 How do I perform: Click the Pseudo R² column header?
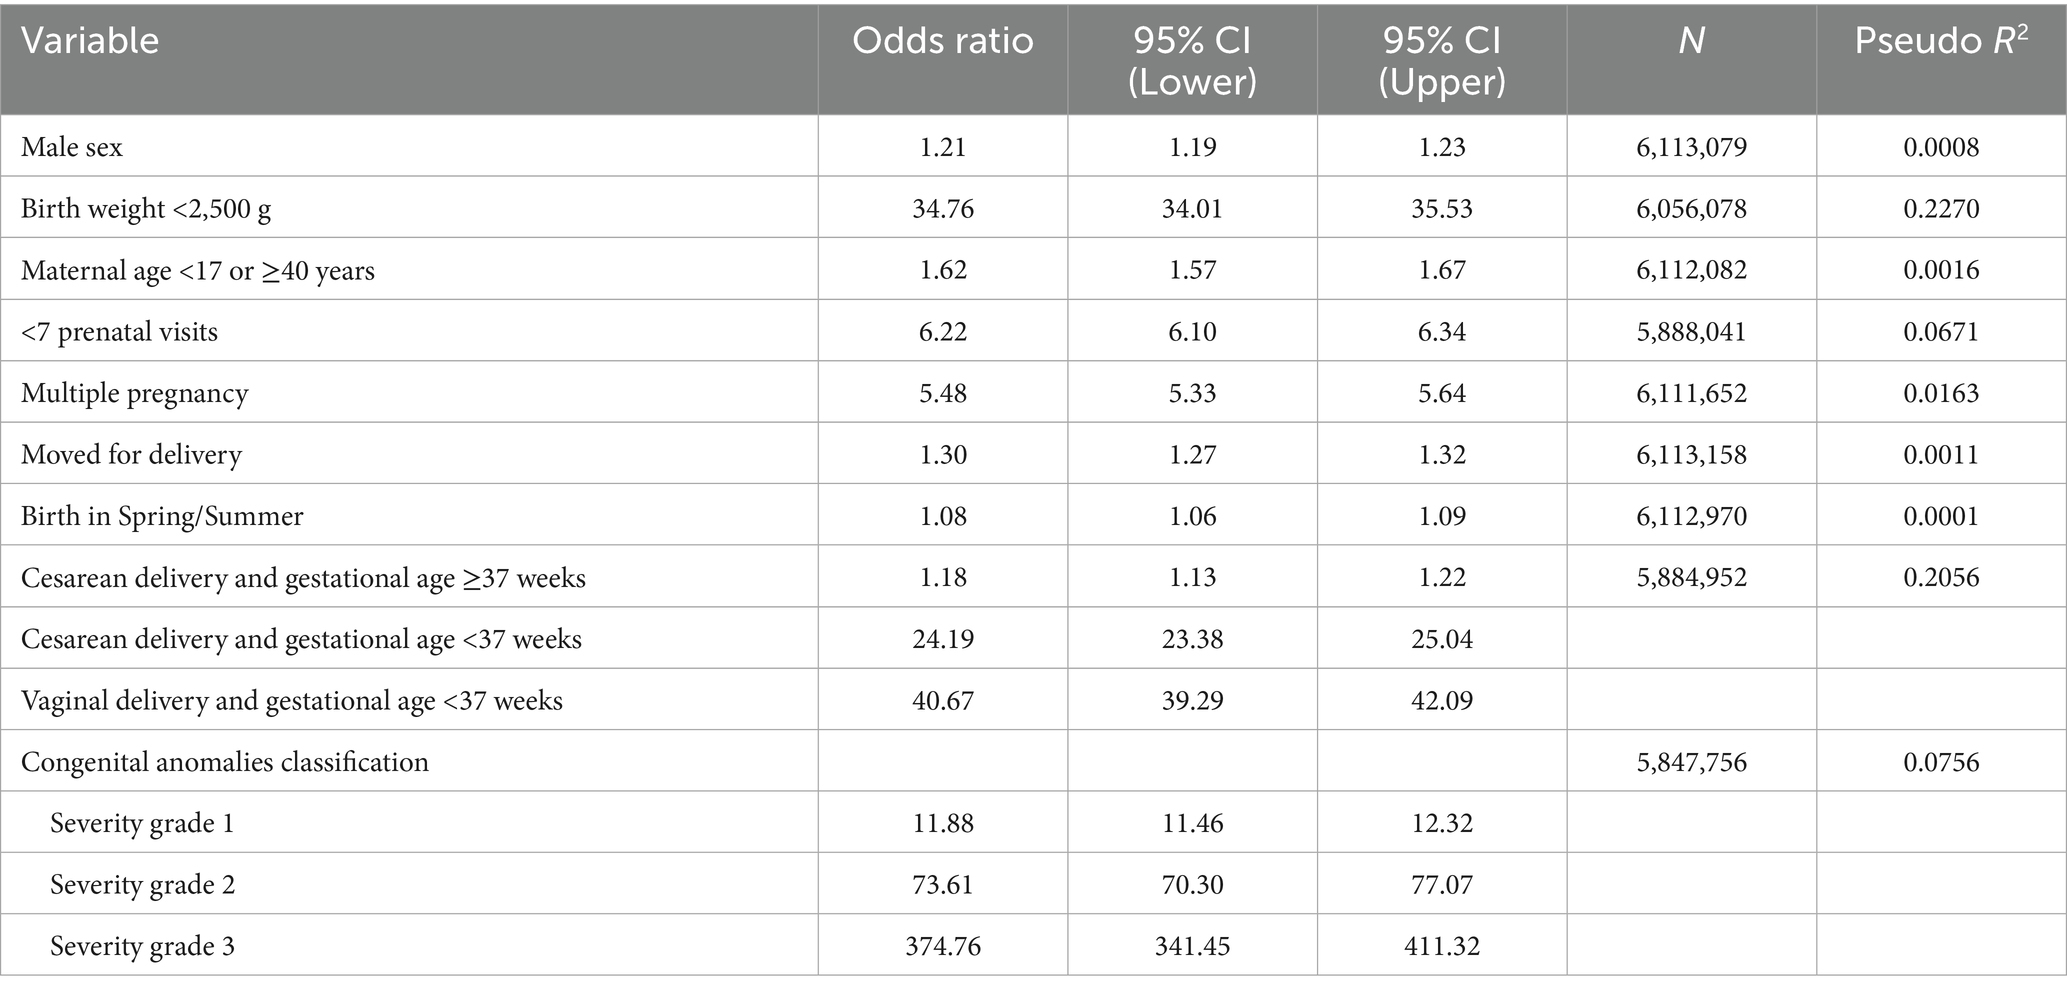(x=1941, y=41)
